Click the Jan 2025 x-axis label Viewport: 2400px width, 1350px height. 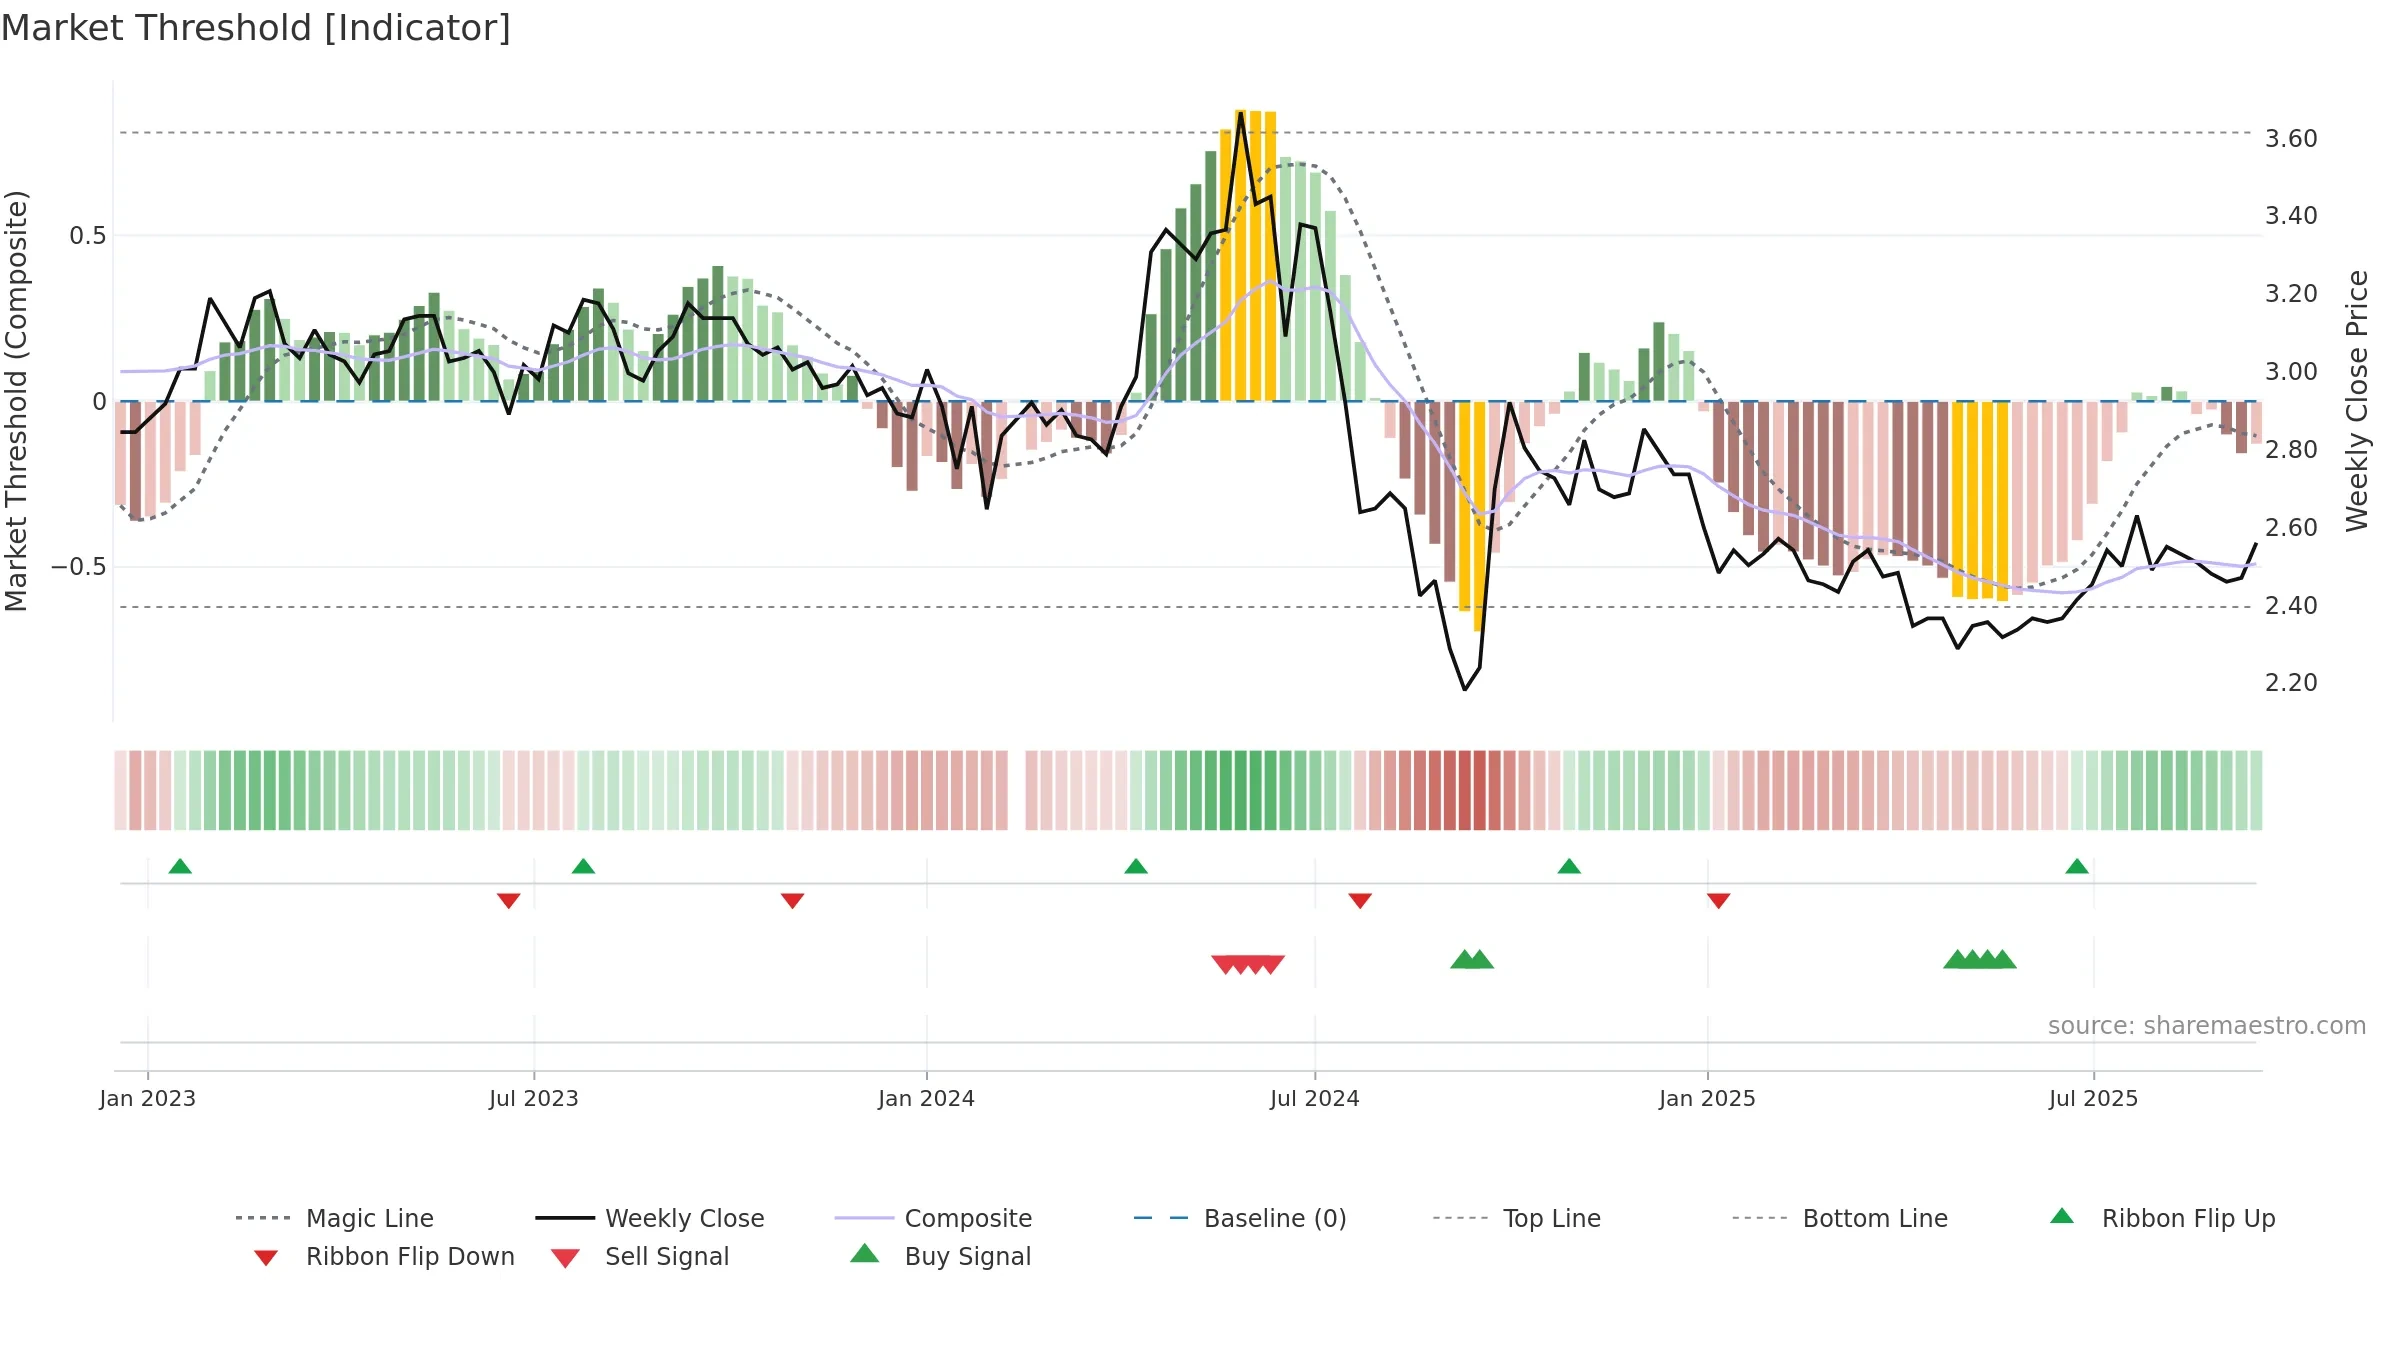[x=1708, y=1098]
